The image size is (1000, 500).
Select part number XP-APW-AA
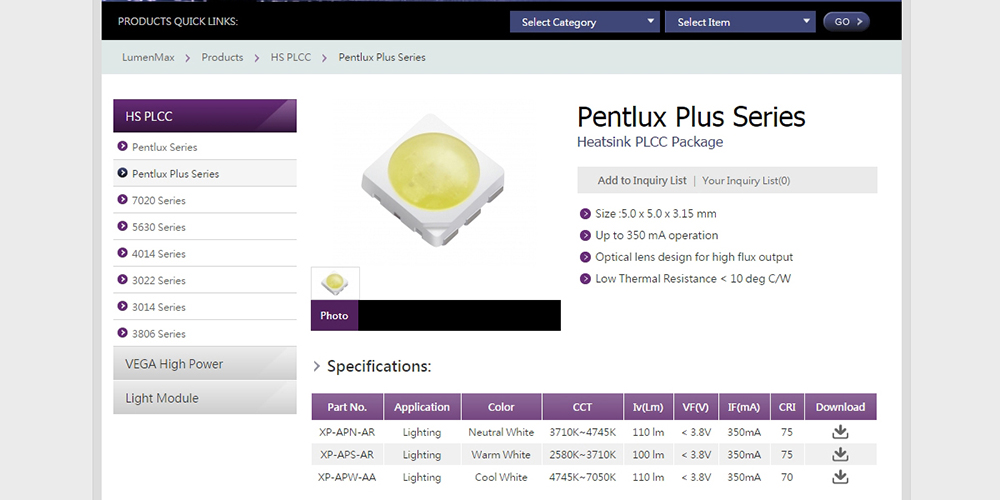point(347,477)
